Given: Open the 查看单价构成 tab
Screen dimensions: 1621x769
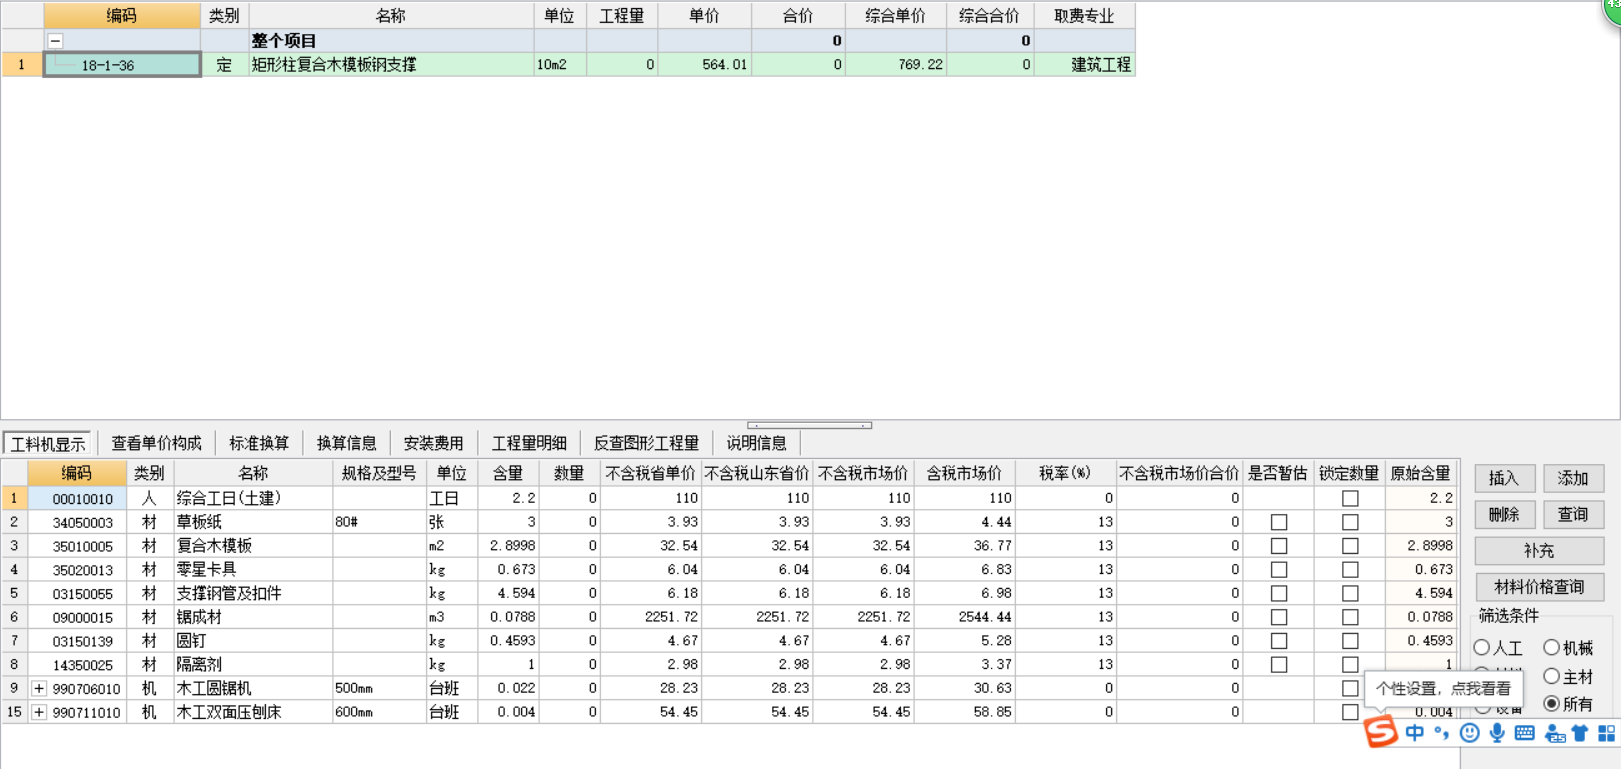Looking at the screenshot, I should tap(156, 443).
